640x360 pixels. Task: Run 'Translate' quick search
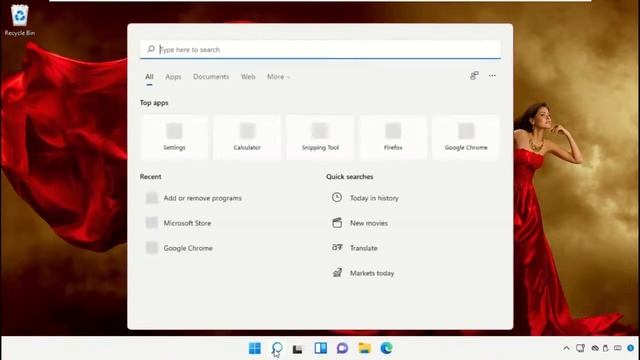click(354, 248)
